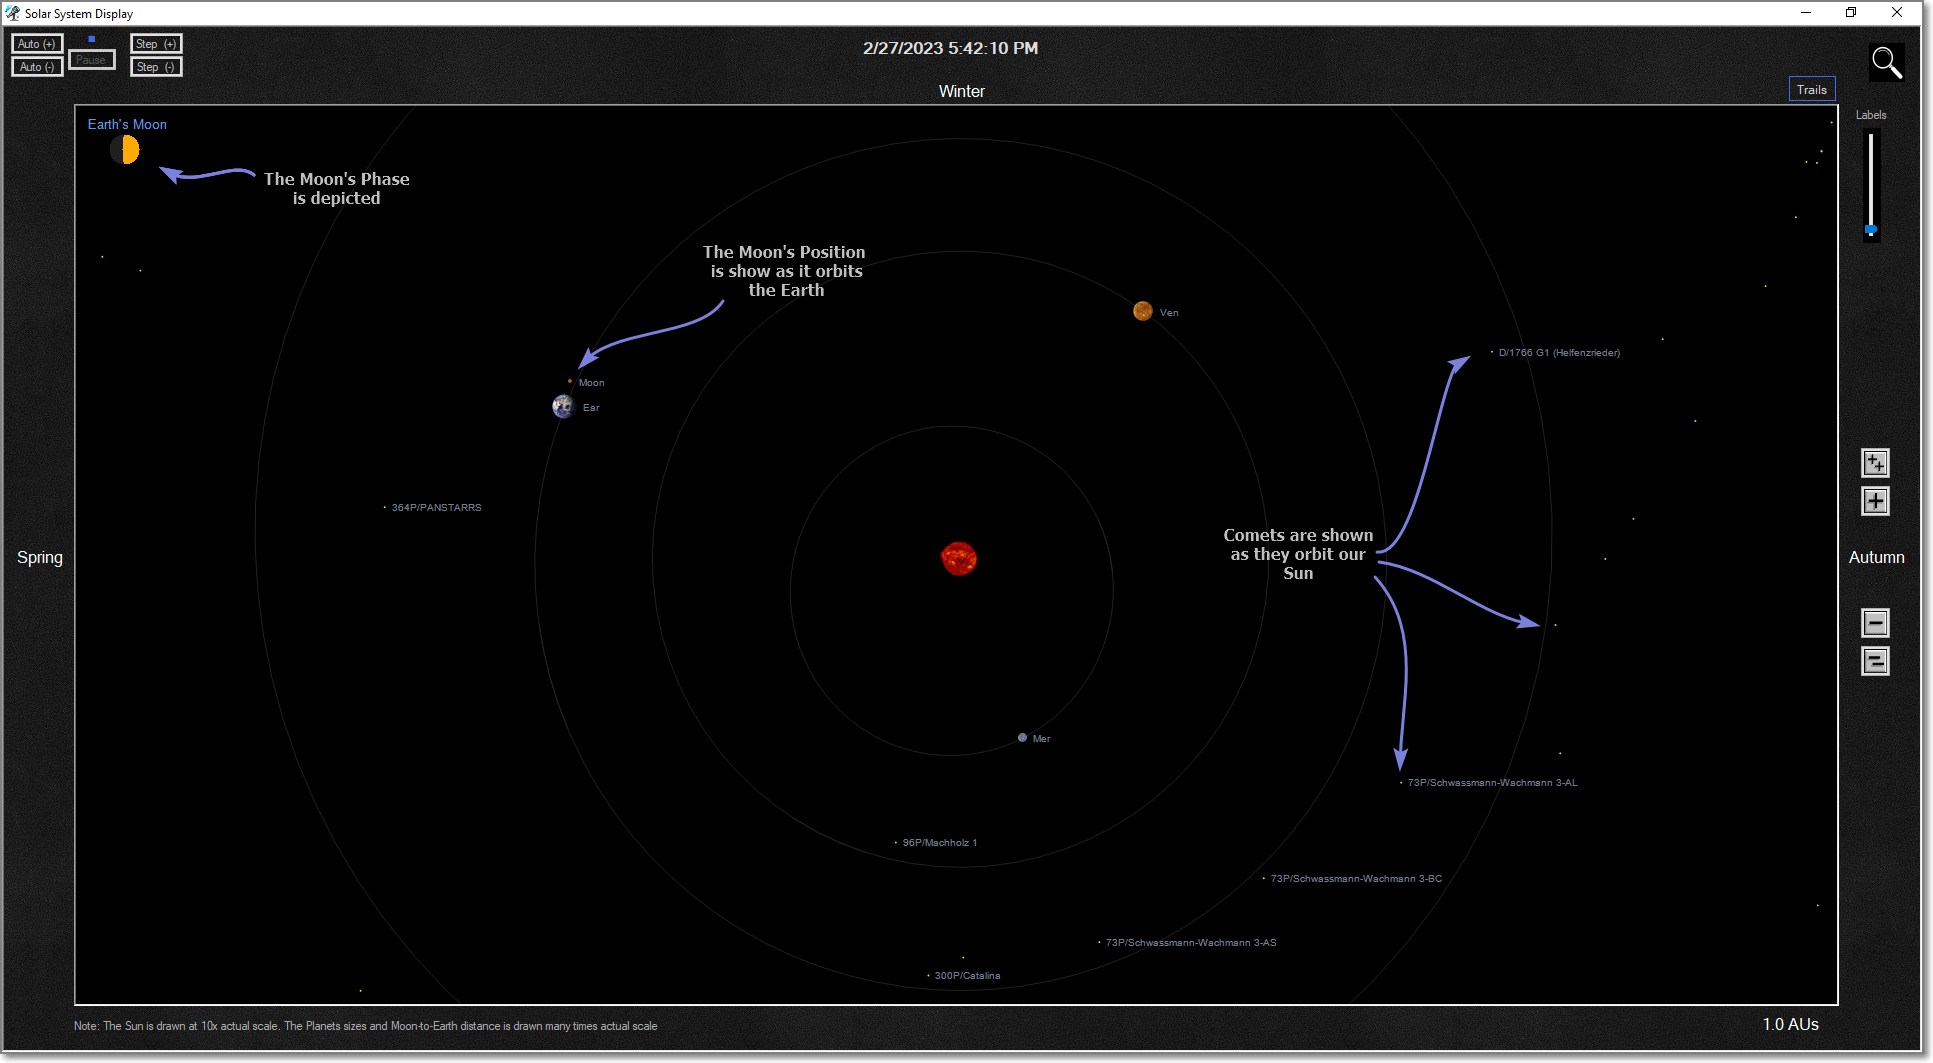Select comet 73P/Schwassmann-Wachmann 3-AL

[1488, 783]
